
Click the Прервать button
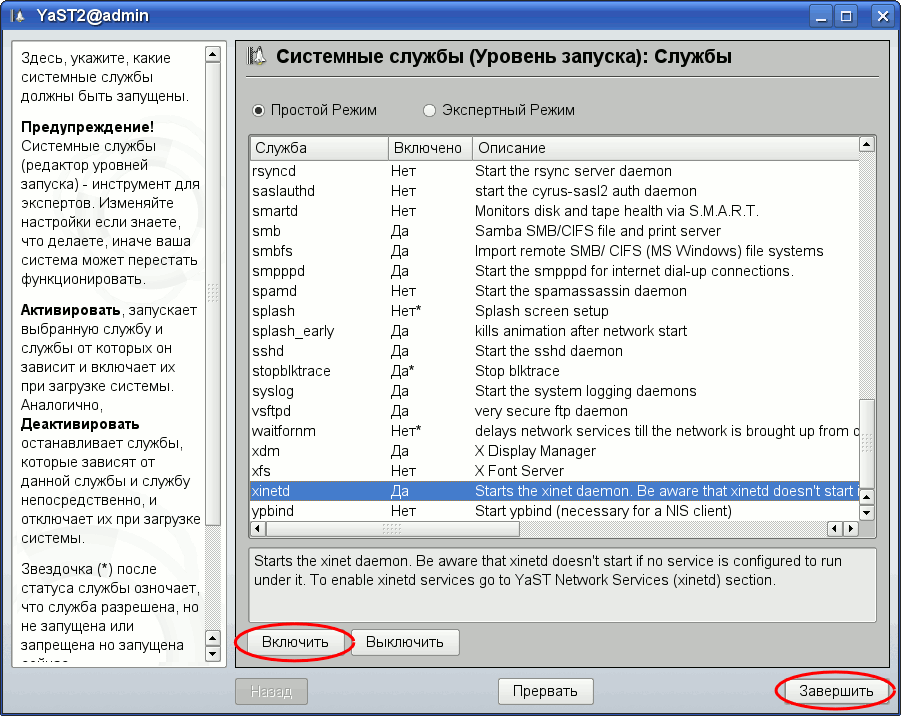545,691
